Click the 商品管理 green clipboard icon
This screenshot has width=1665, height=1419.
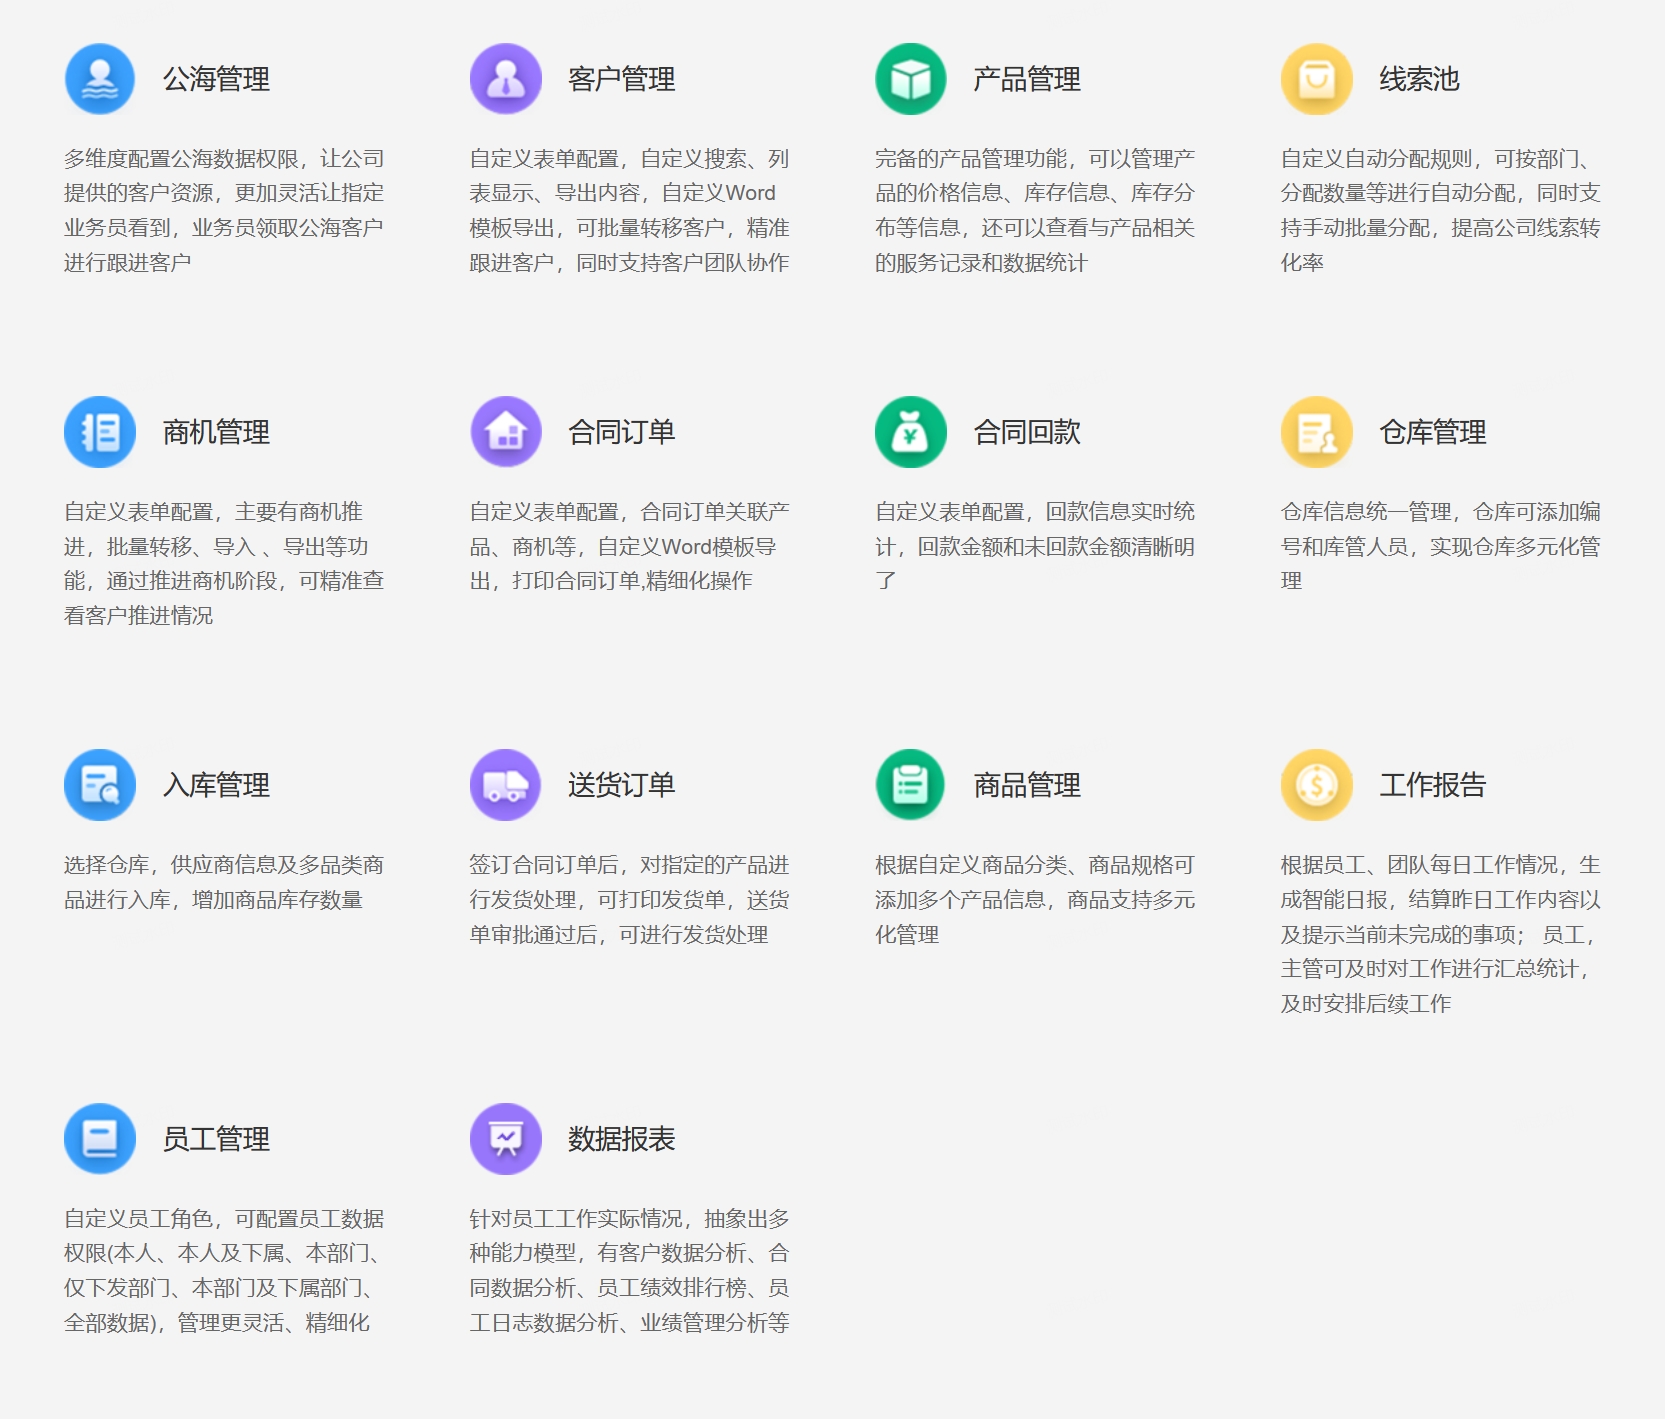tap(911, 785)
